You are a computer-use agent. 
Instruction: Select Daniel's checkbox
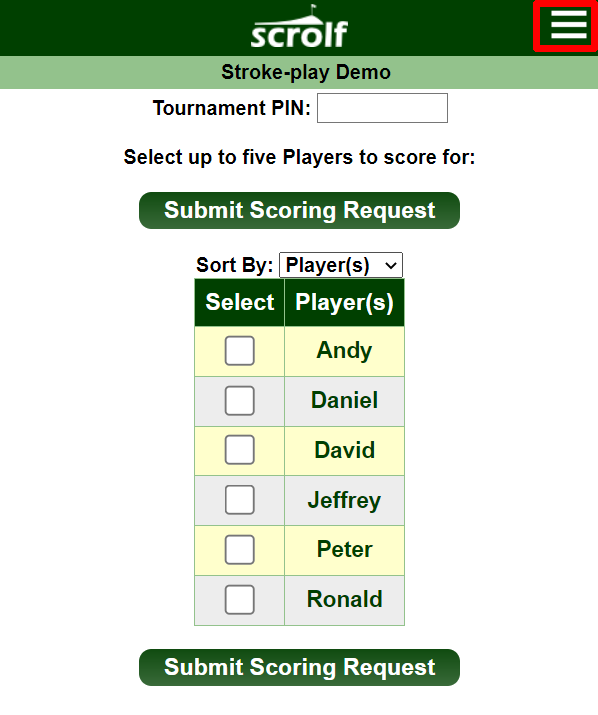(x=239, y=400)
